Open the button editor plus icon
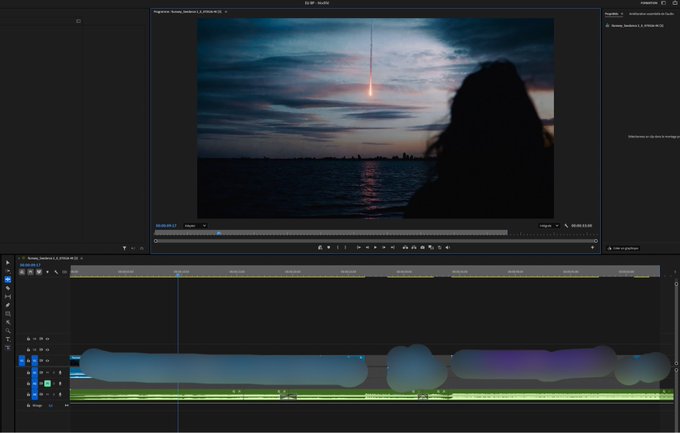 point(592,247)
